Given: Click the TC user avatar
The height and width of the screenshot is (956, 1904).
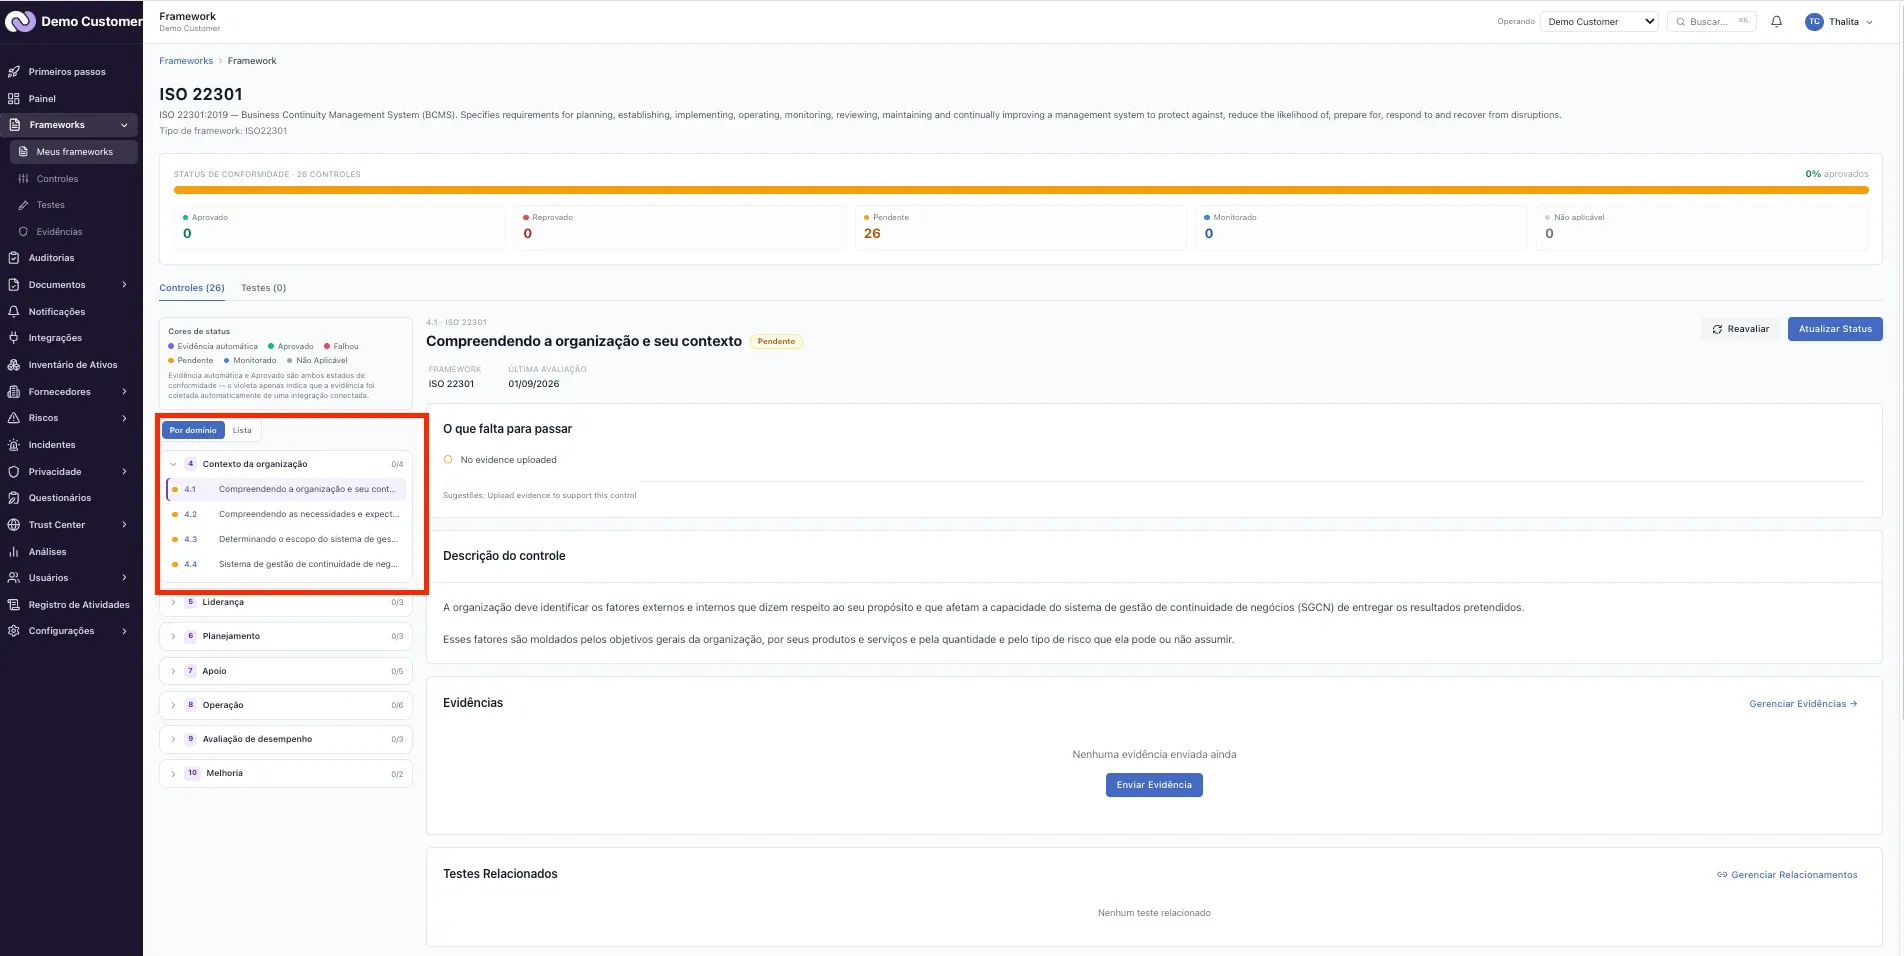Looking at the screenshot, I should pos(1814,21).
